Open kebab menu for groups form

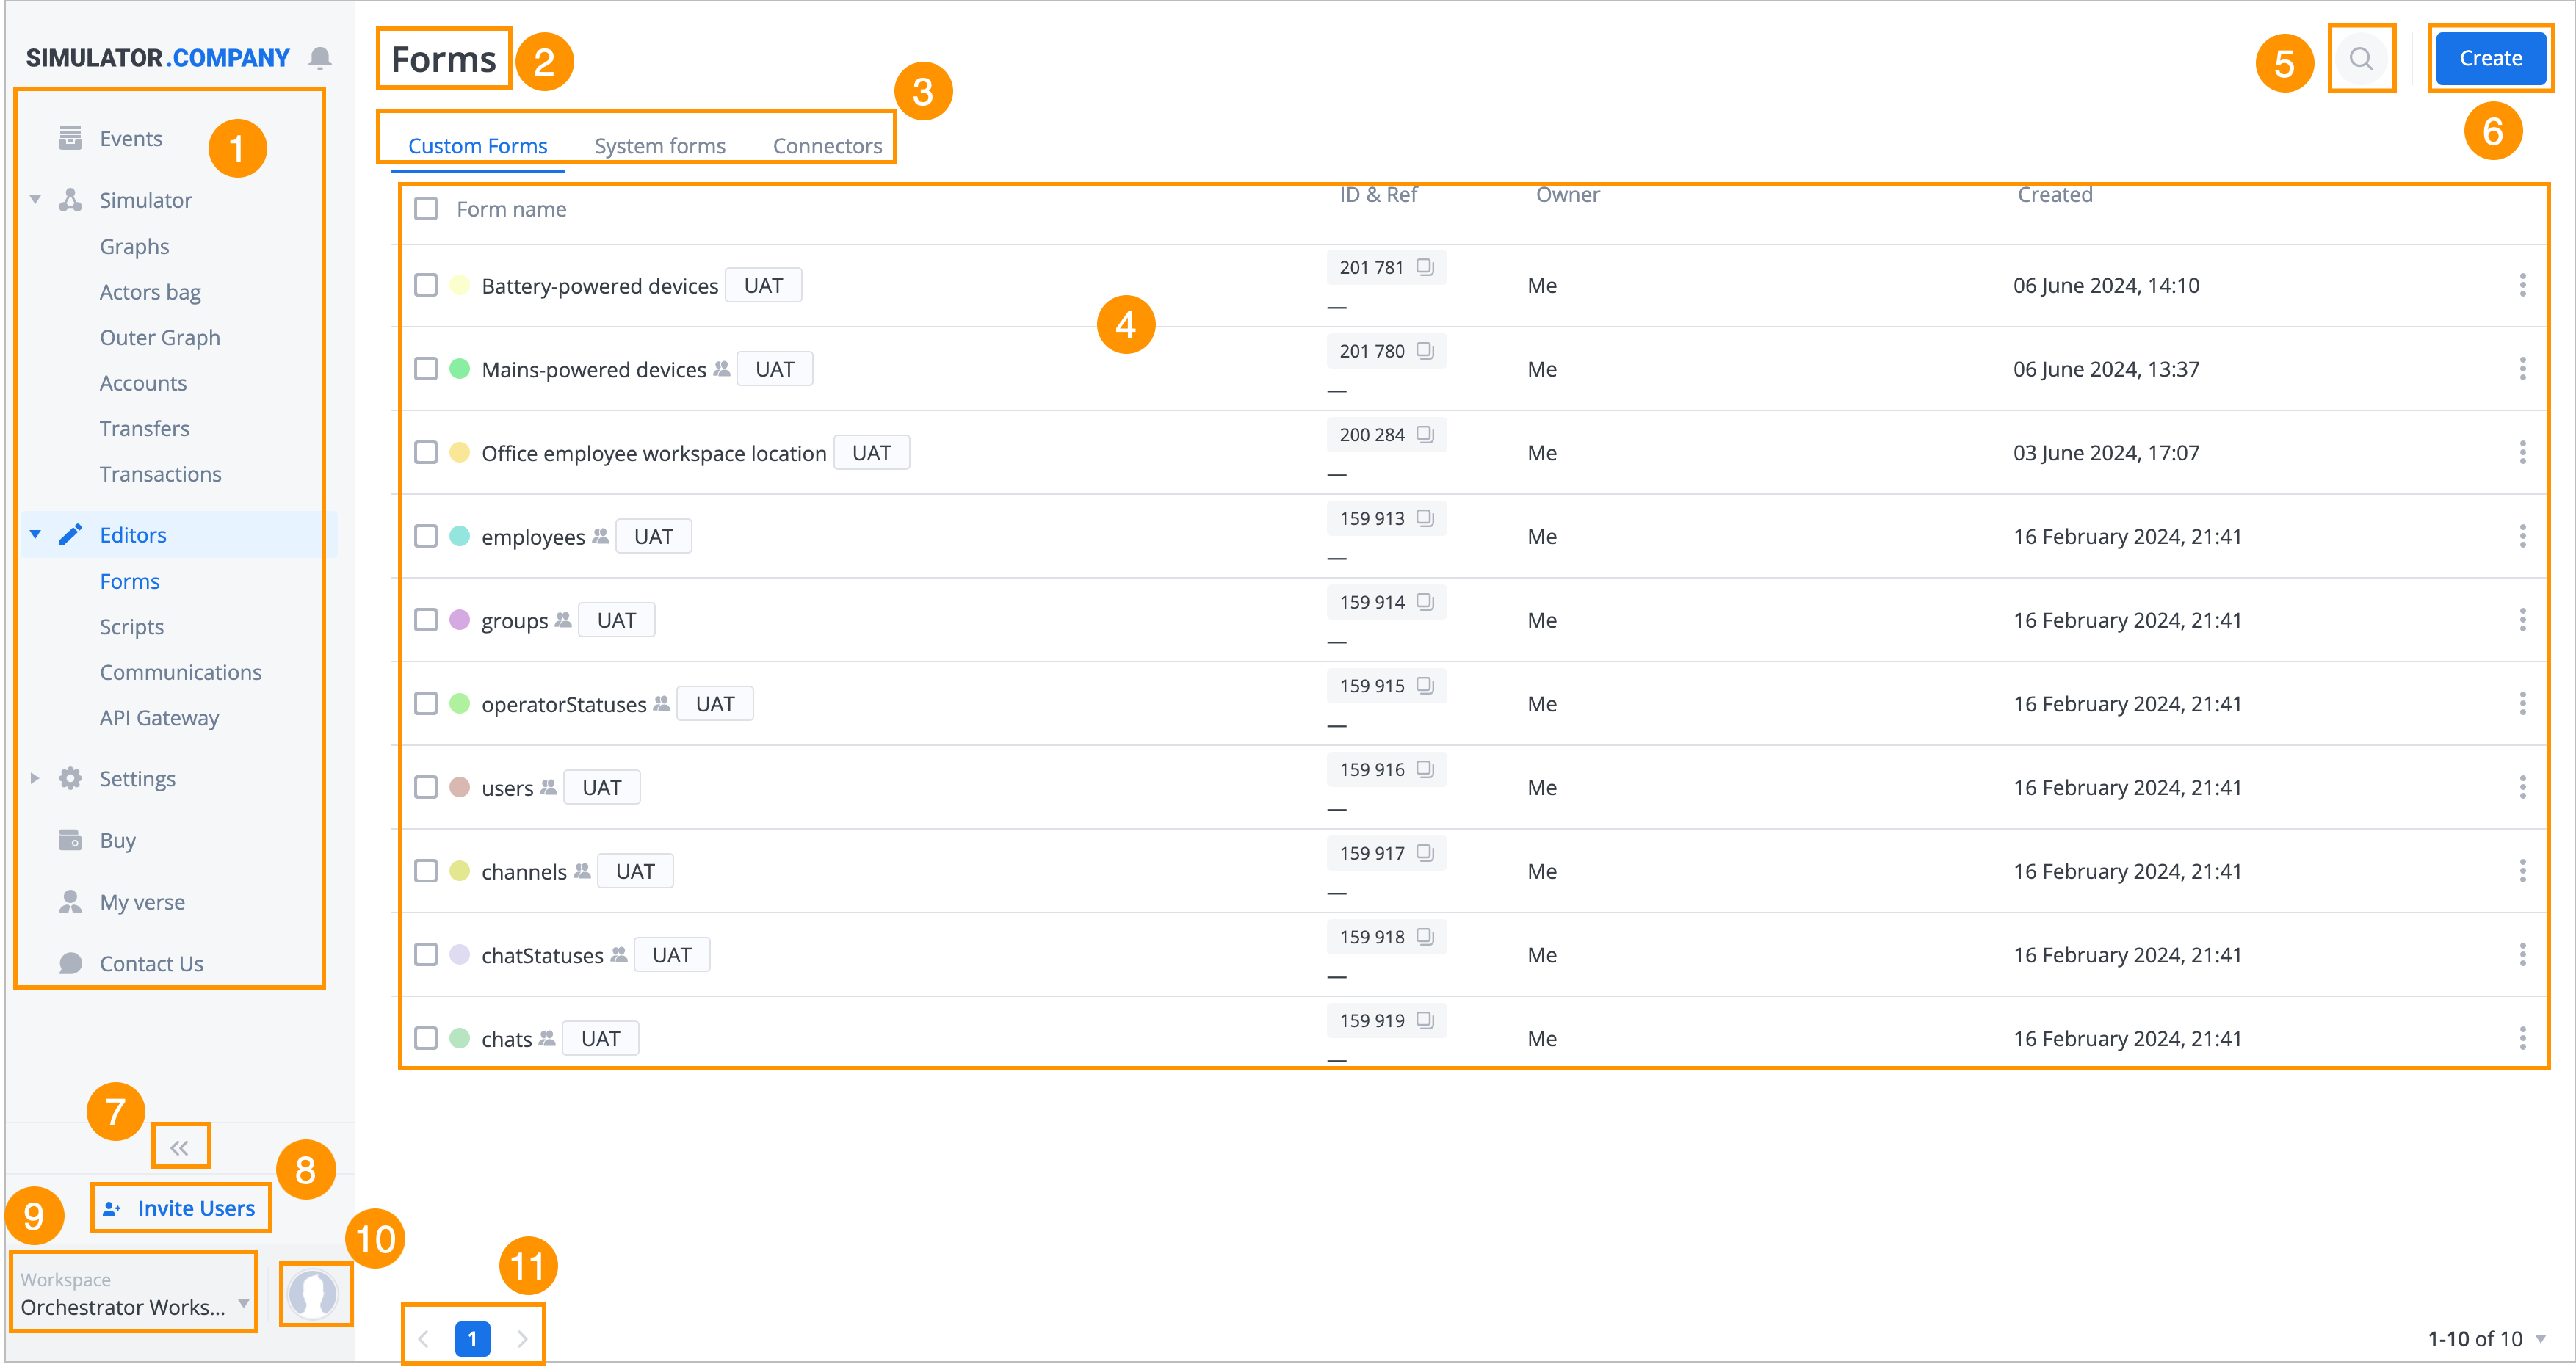(2522, 620)
